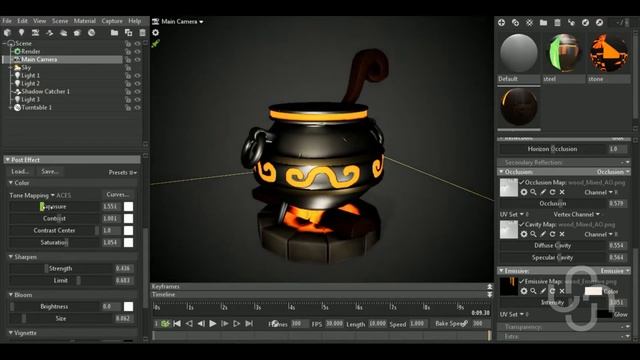Click the Saturation white color swatch
The height and width of the screenshot is (360, 640).
[128, 243]
